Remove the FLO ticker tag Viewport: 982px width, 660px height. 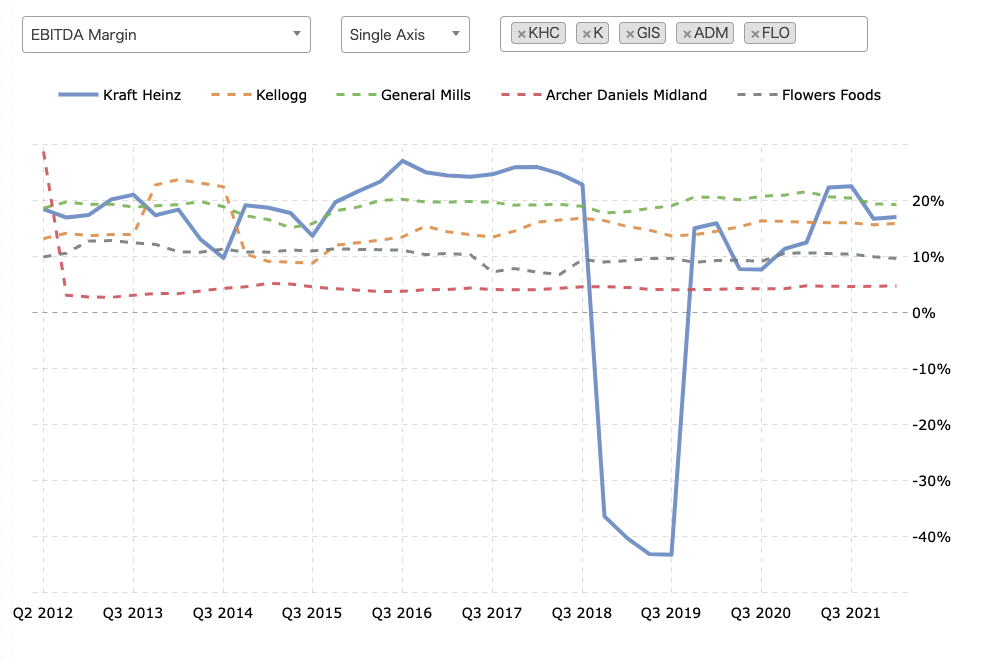pos(755,34)
